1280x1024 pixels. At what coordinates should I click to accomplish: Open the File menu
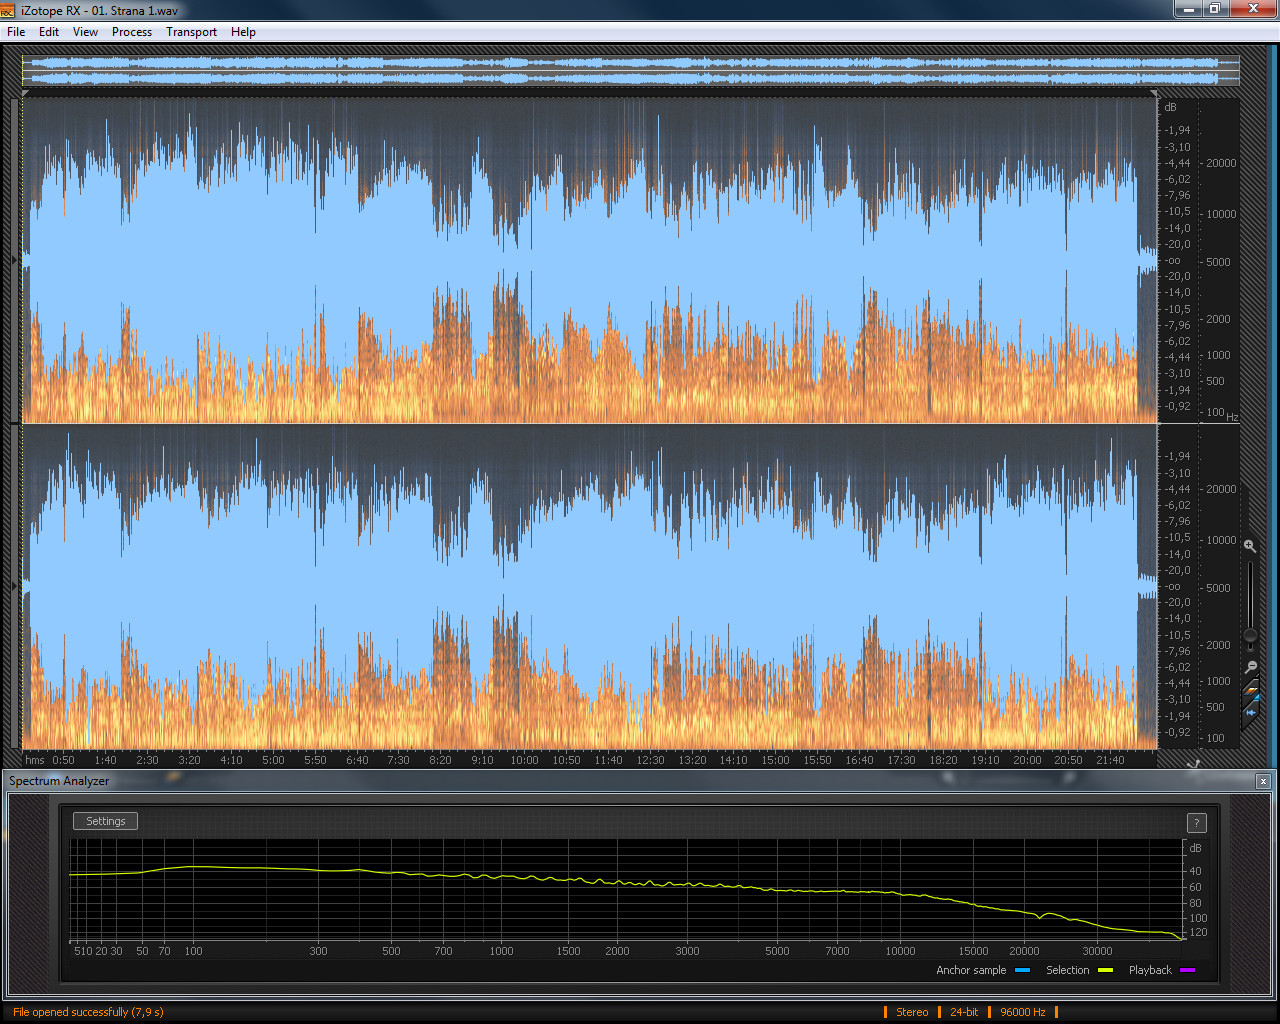click(x=16, y=32)
